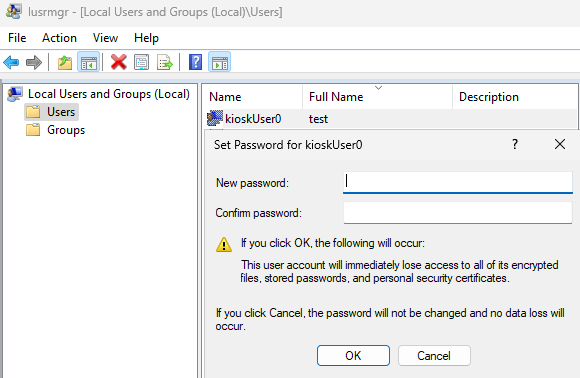Select Local Users and Groups root node
Screen dimensions: 580x378
[x=99, y=94]
